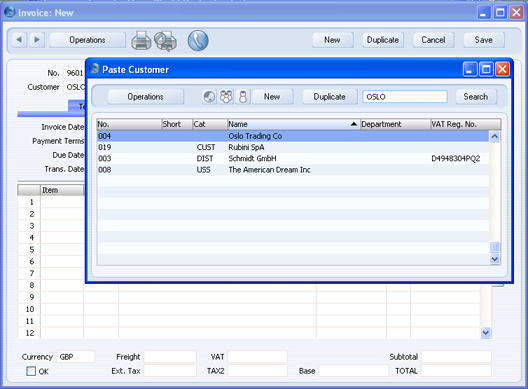Sort by VAT Reg. No. column header
Image resolution: width=528 pixels, height=389 pixels.
click(x=466, y=124)
